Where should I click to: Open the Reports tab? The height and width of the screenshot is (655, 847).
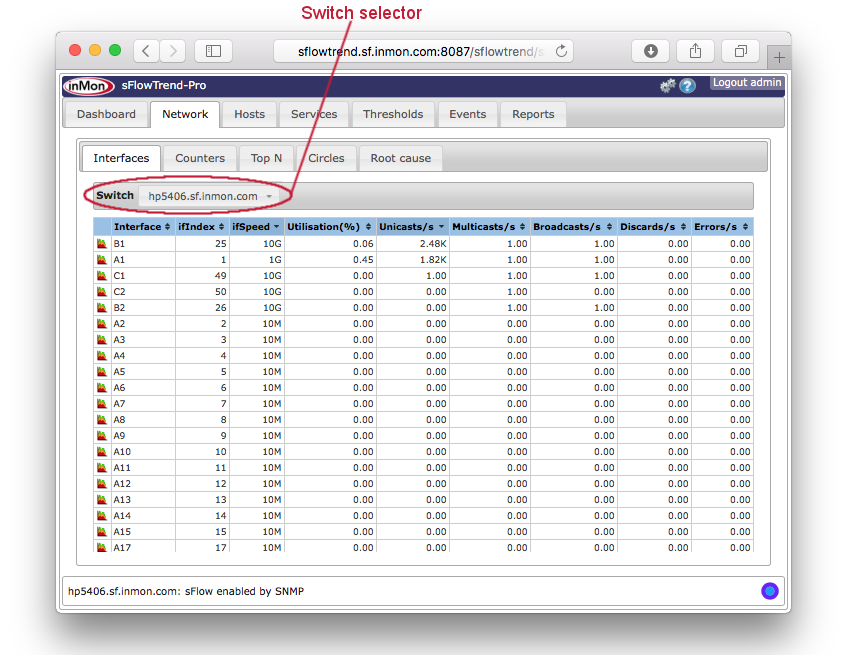(533, 114)
